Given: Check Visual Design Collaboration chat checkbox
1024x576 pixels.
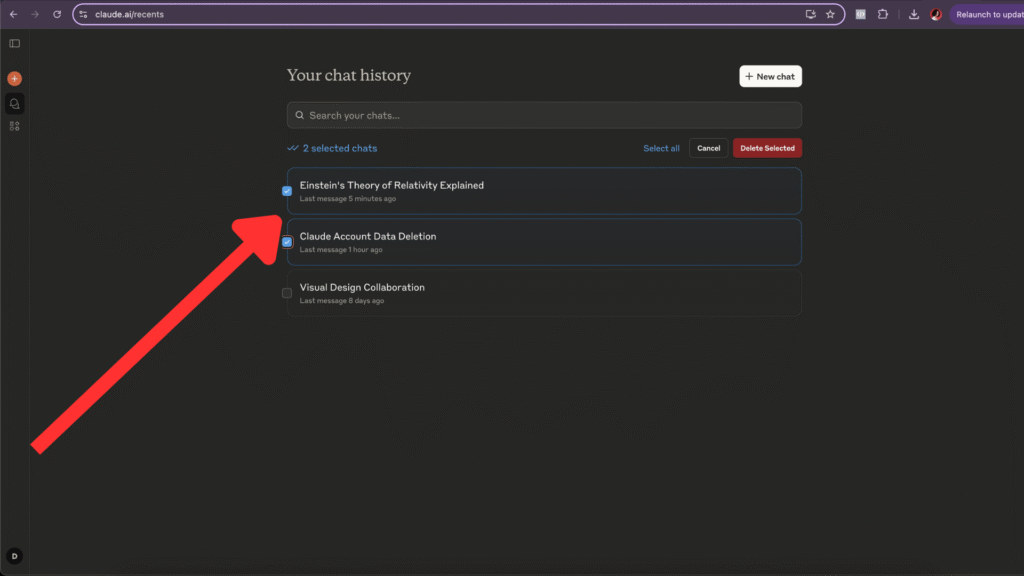Looking at the screenshot, I should [x=287, y=293].
